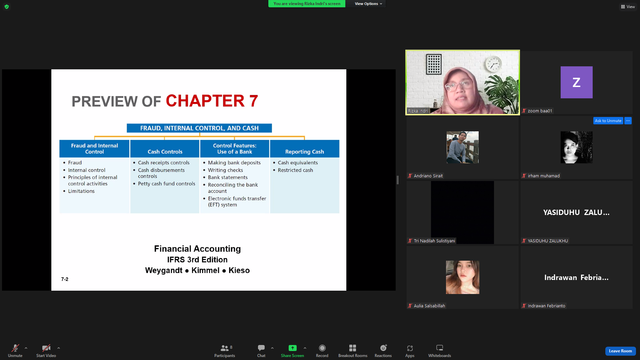
Task: Open the Participants panel
Action: (x=224, y=350)
